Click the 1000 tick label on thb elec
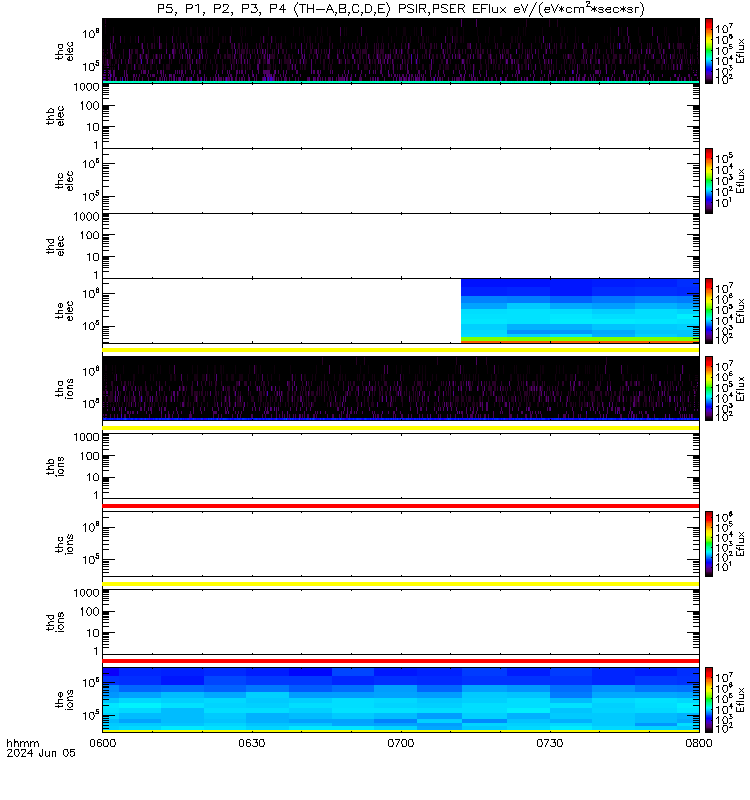 [x=86, y=87]
